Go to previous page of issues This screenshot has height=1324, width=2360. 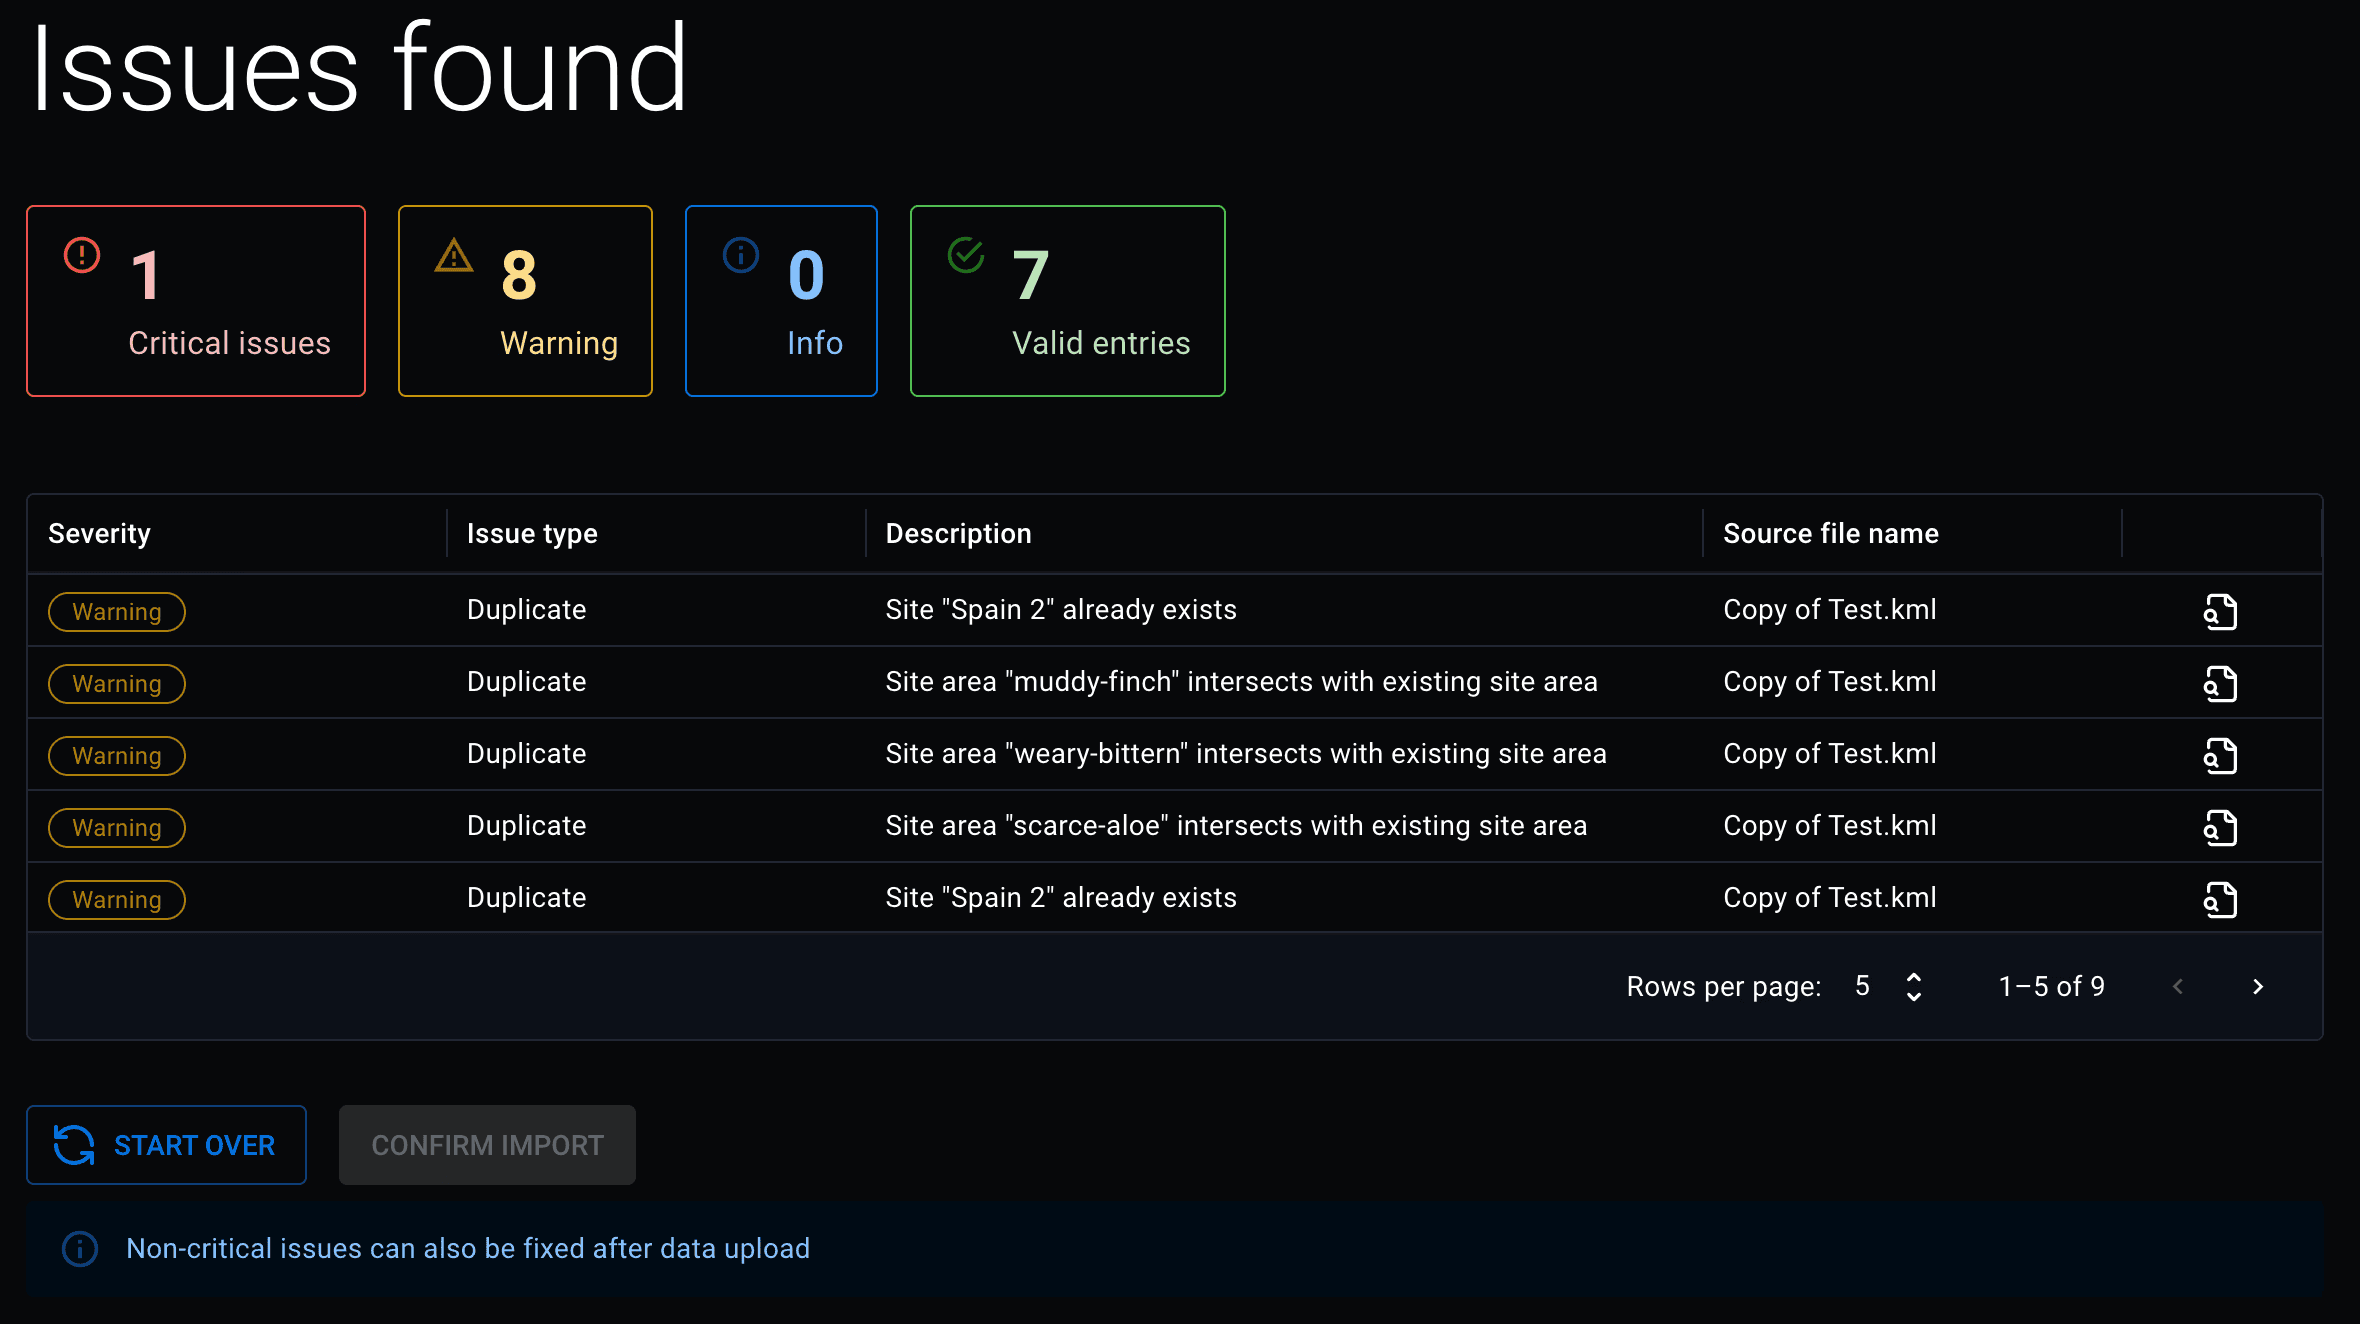2178,987
